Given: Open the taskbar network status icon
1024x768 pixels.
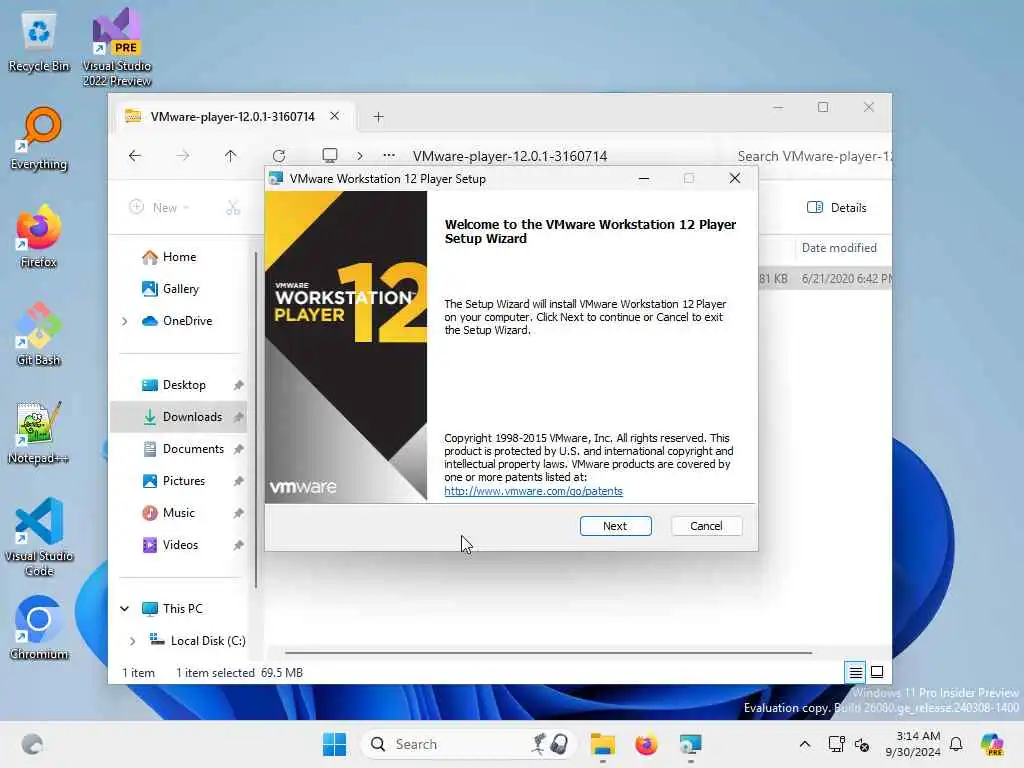Looking at the screenshot, I should click(836, 744).
